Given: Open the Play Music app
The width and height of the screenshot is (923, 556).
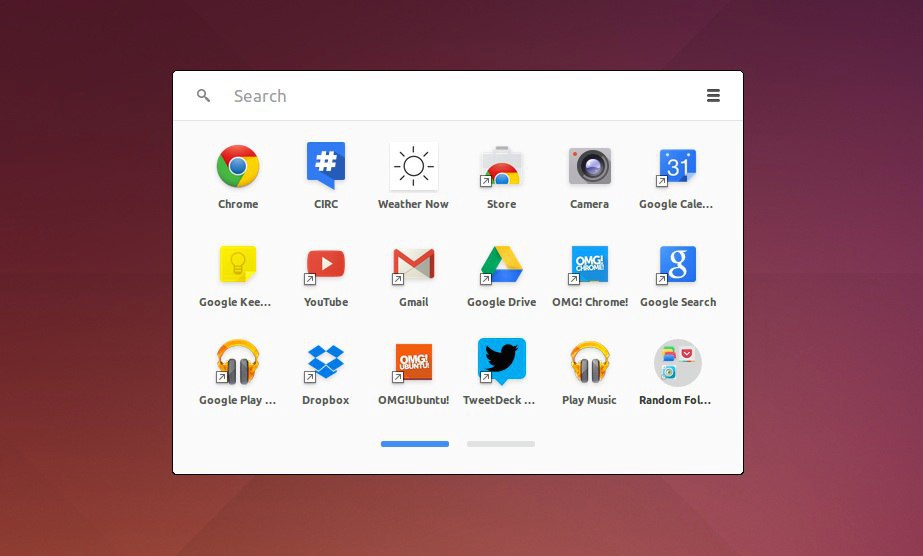Looking at the screenshot, I should pyautogui.click(x=589, y=362).
